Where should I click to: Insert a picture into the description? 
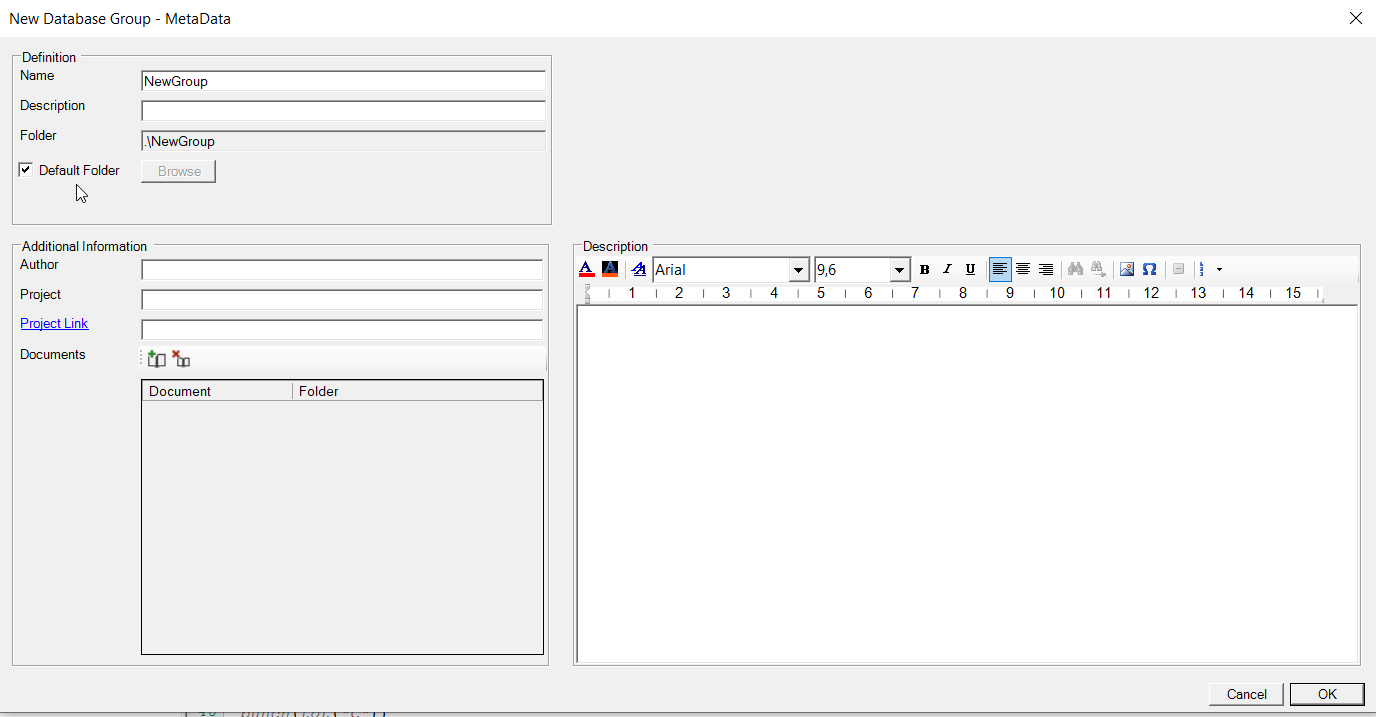(1127, 270)
